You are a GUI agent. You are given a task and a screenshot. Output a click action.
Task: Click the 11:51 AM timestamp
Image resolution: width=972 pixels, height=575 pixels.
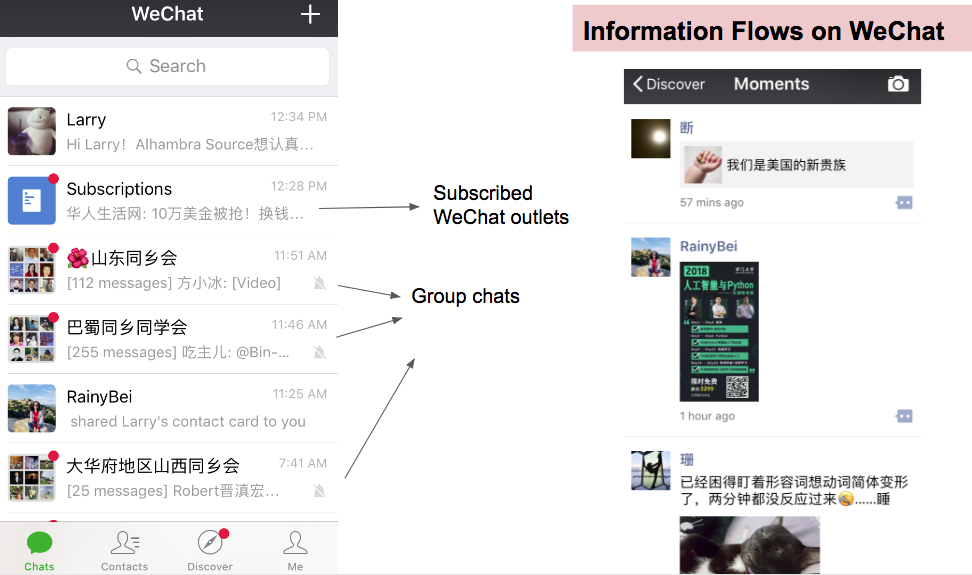click(300, 256)
